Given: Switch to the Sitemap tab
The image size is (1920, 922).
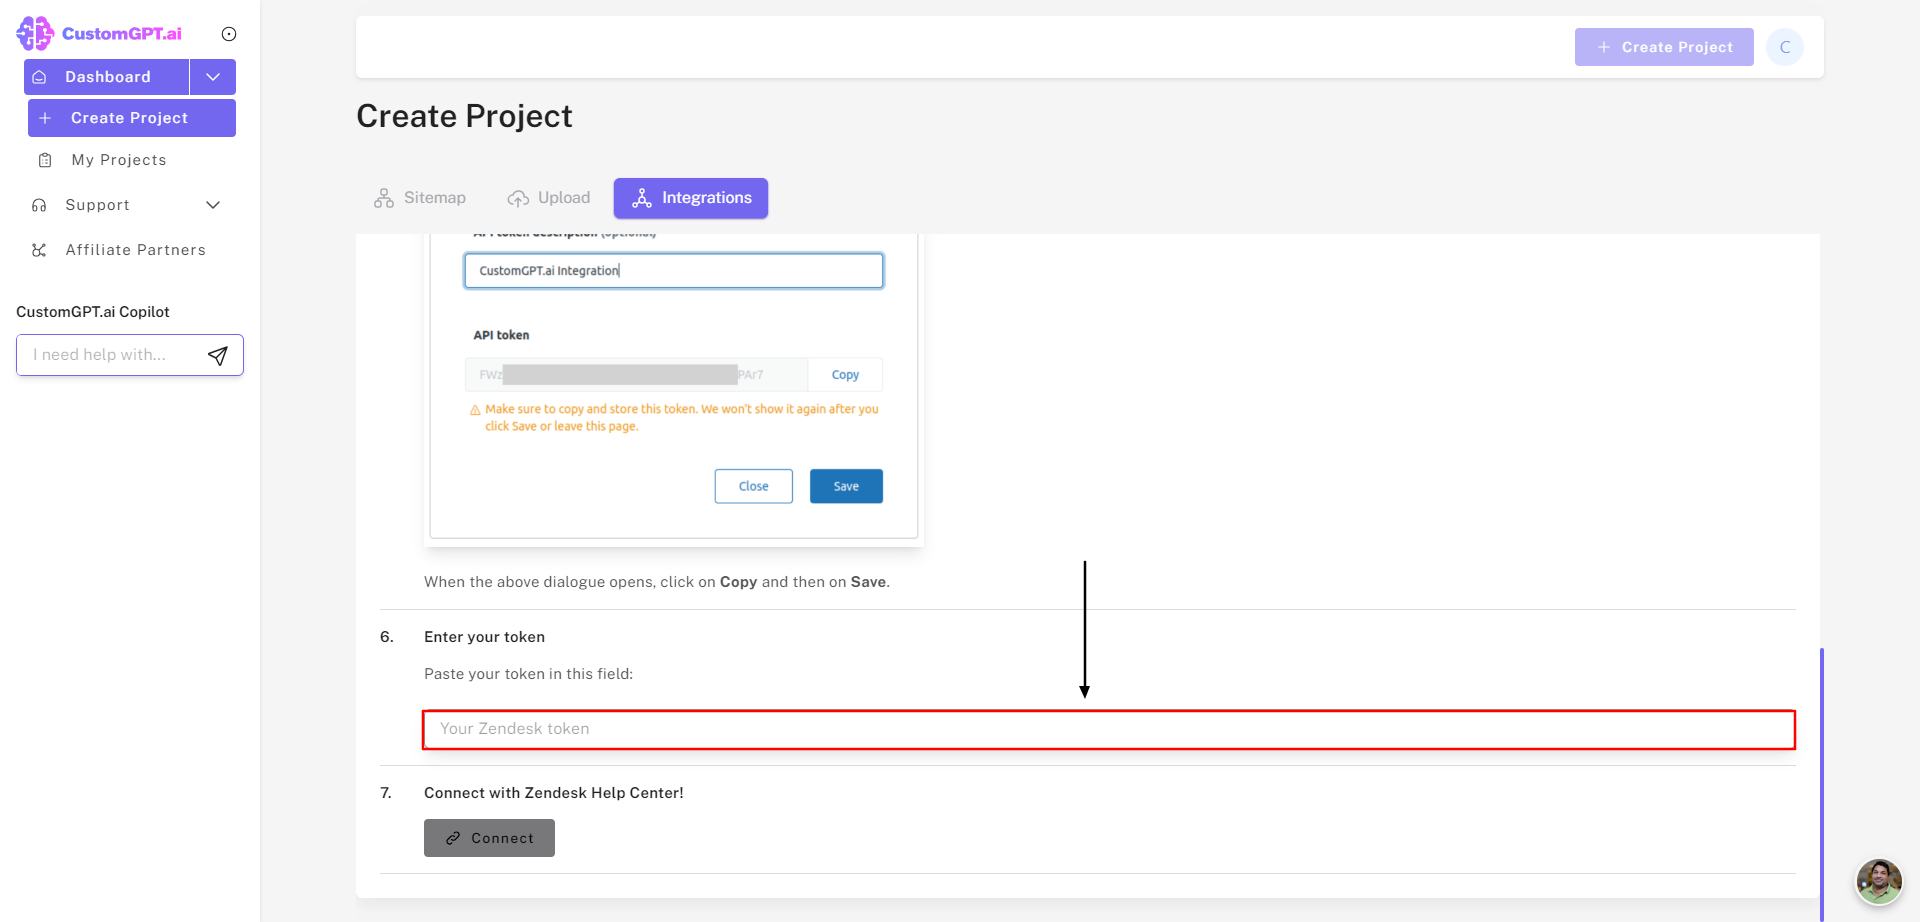Looking at the screenshot, I should [x=420, y=198].
